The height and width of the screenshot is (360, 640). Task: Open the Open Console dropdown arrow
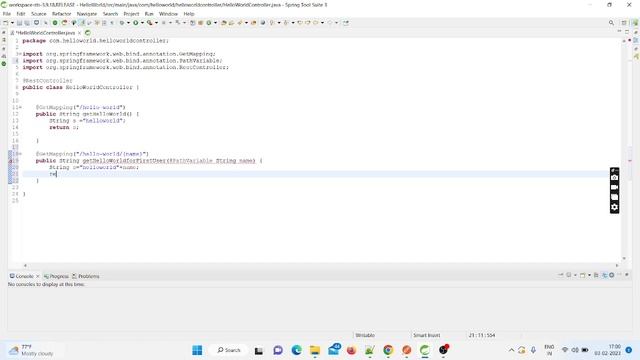[589, 275]
